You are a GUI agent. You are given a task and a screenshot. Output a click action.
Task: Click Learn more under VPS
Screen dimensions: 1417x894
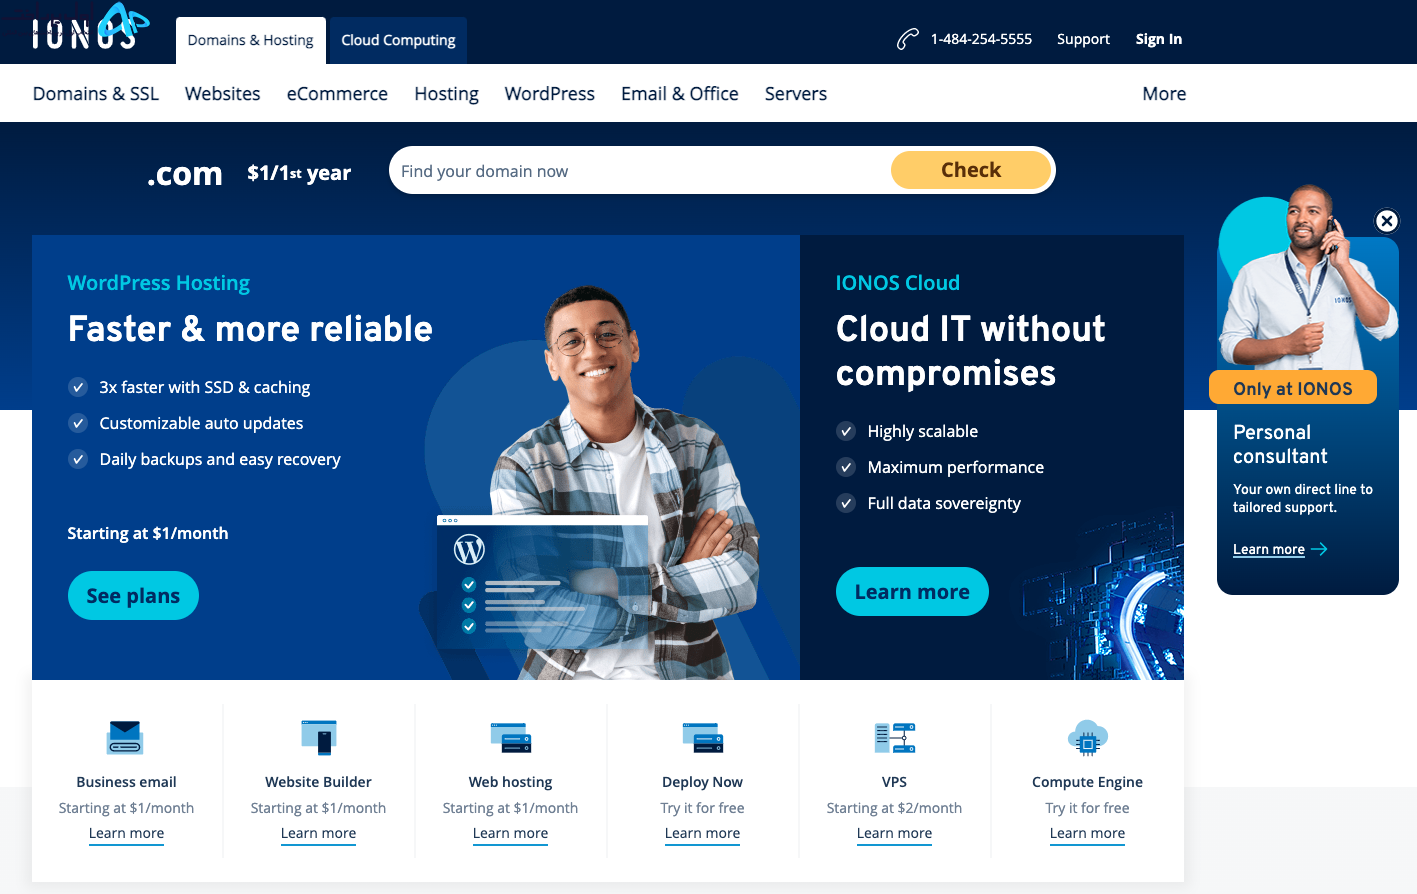click(894, 833)
